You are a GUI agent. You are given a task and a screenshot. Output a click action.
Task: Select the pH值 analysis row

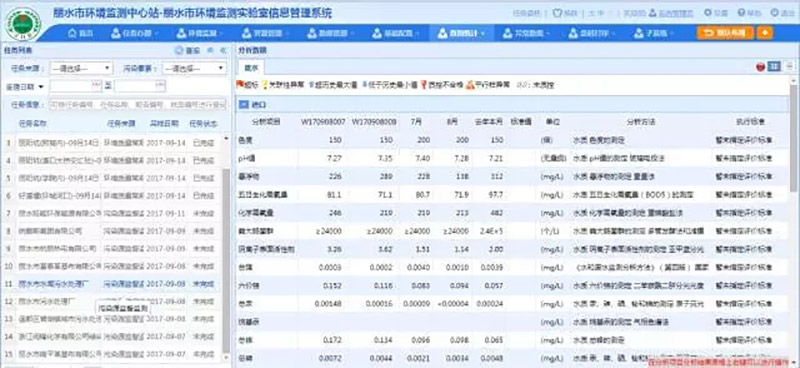[513, 158]
